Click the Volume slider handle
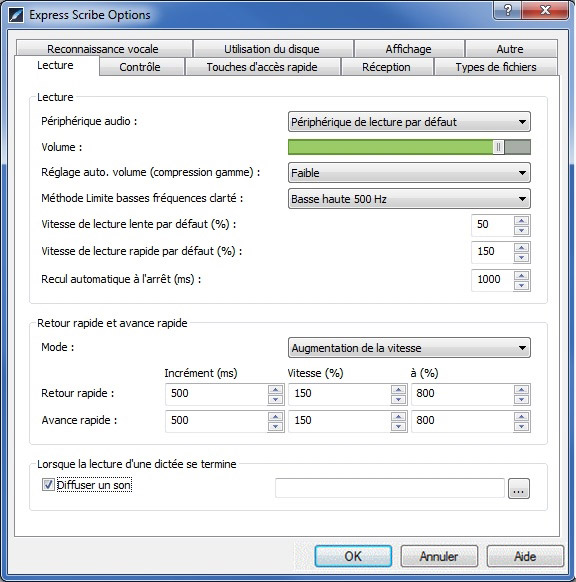The height and width of the screenshot is (582, 576). (x=498, y=147)
